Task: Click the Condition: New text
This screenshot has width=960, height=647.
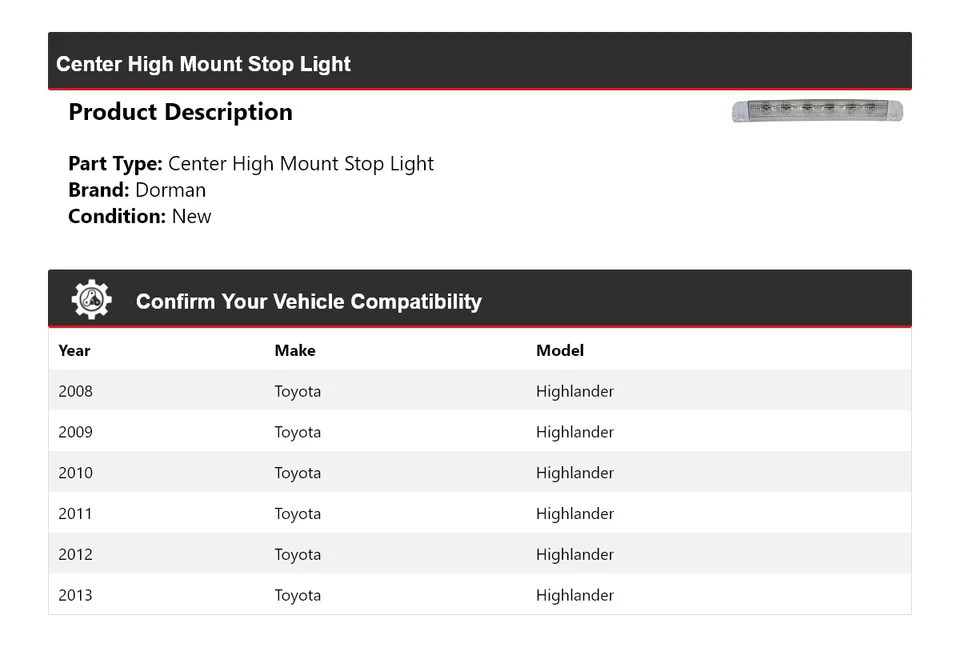Action: pos(140,216)
